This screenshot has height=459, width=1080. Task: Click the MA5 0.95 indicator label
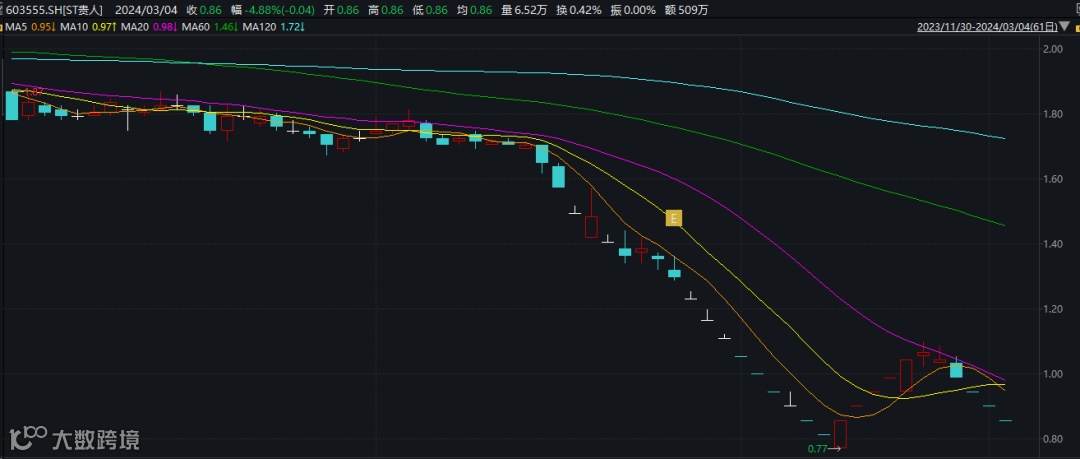point(30,28)
